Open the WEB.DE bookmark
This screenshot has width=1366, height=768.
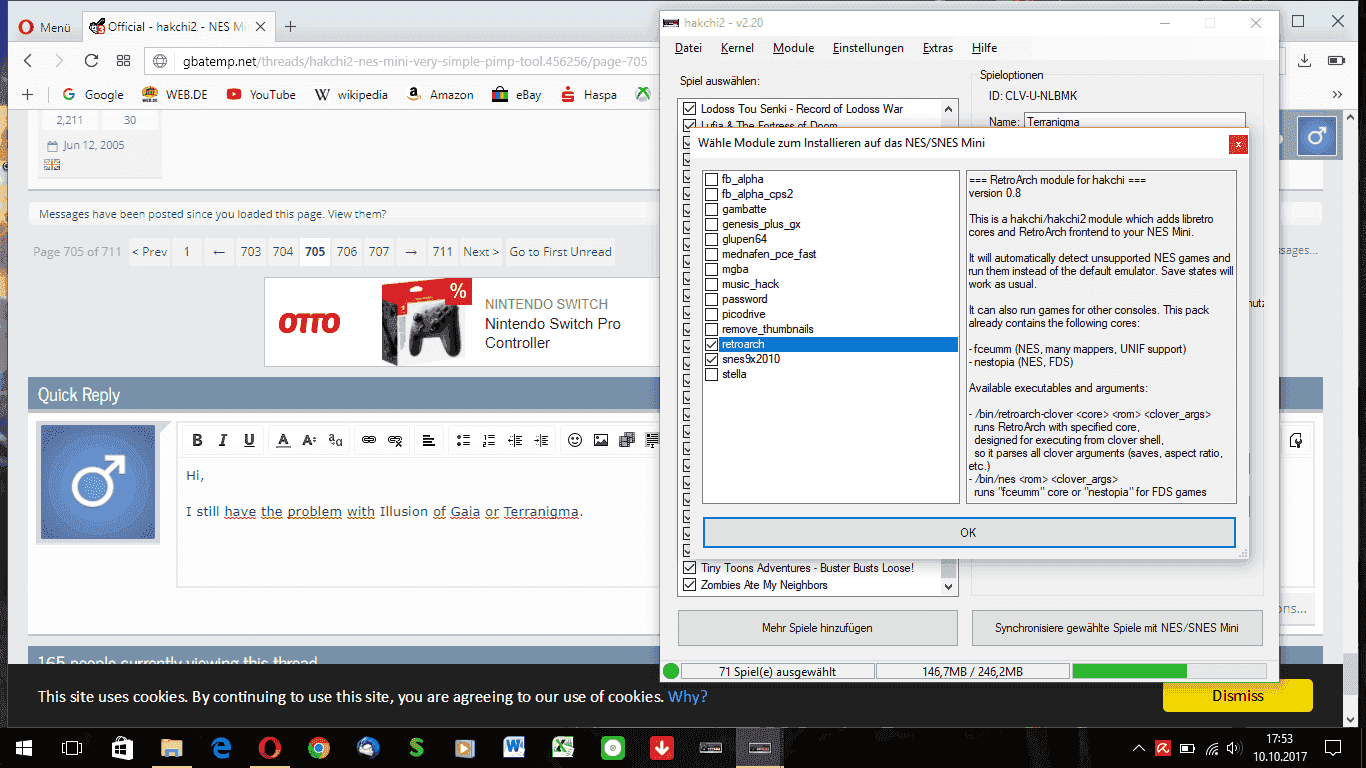[x=175, y=95]
